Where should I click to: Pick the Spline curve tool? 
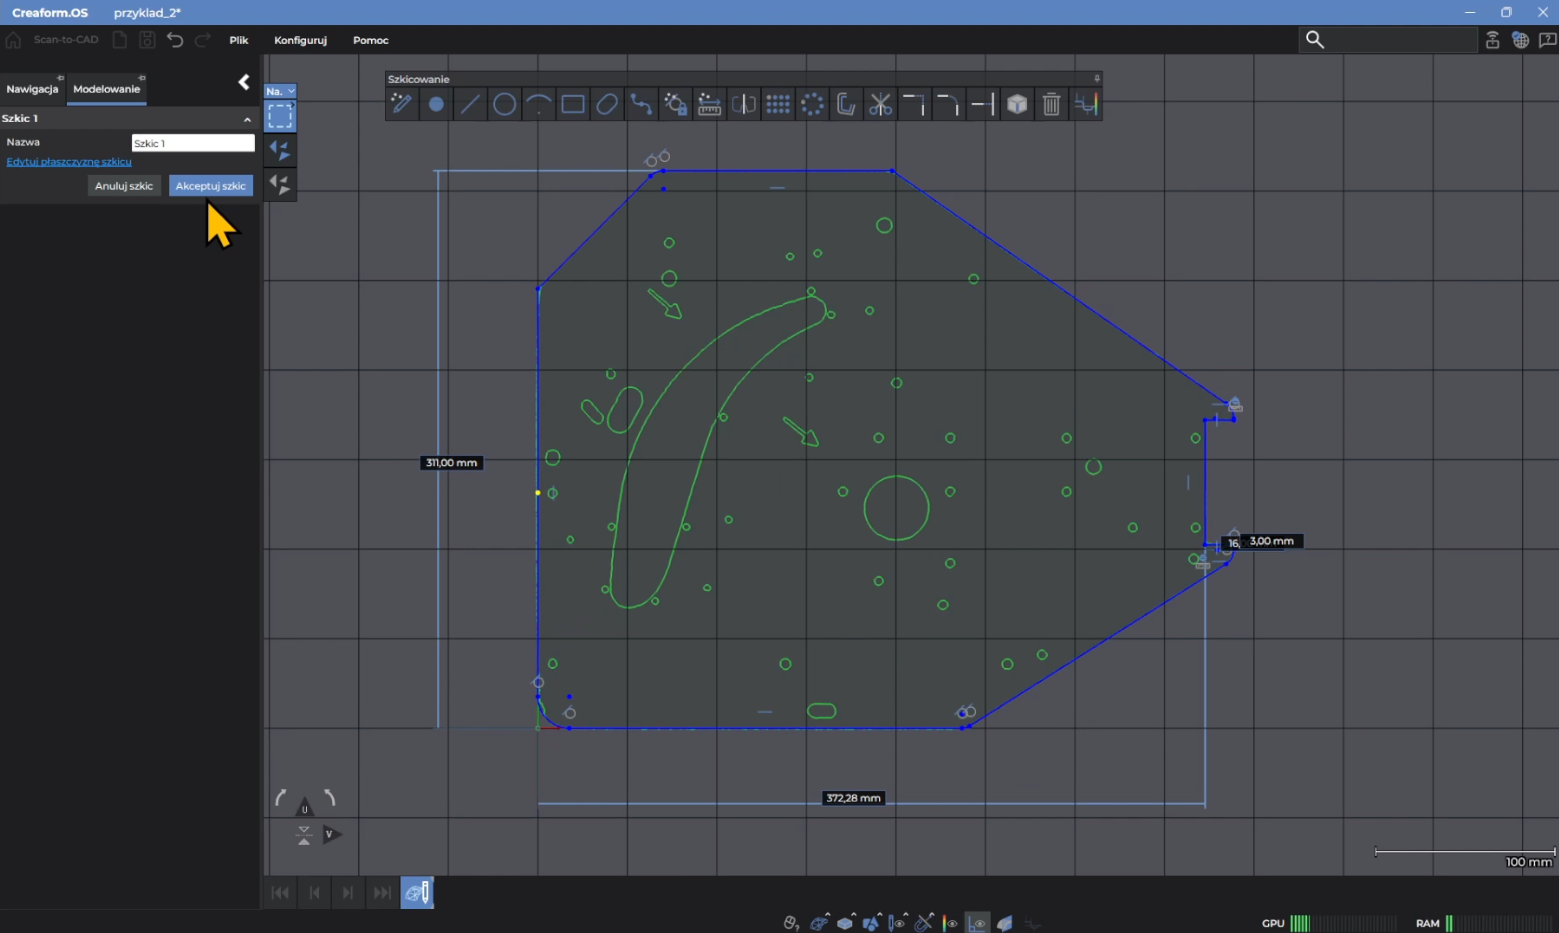point(641,104)
